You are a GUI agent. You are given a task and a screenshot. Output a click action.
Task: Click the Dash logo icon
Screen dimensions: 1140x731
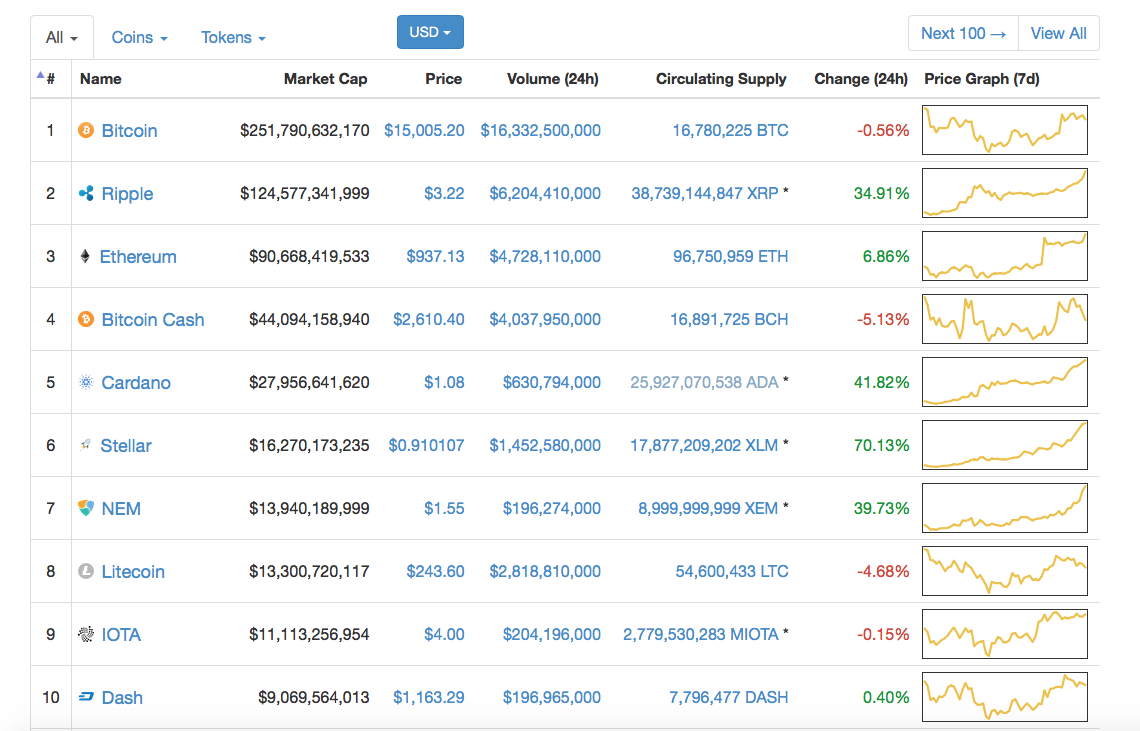pos(85,697)
